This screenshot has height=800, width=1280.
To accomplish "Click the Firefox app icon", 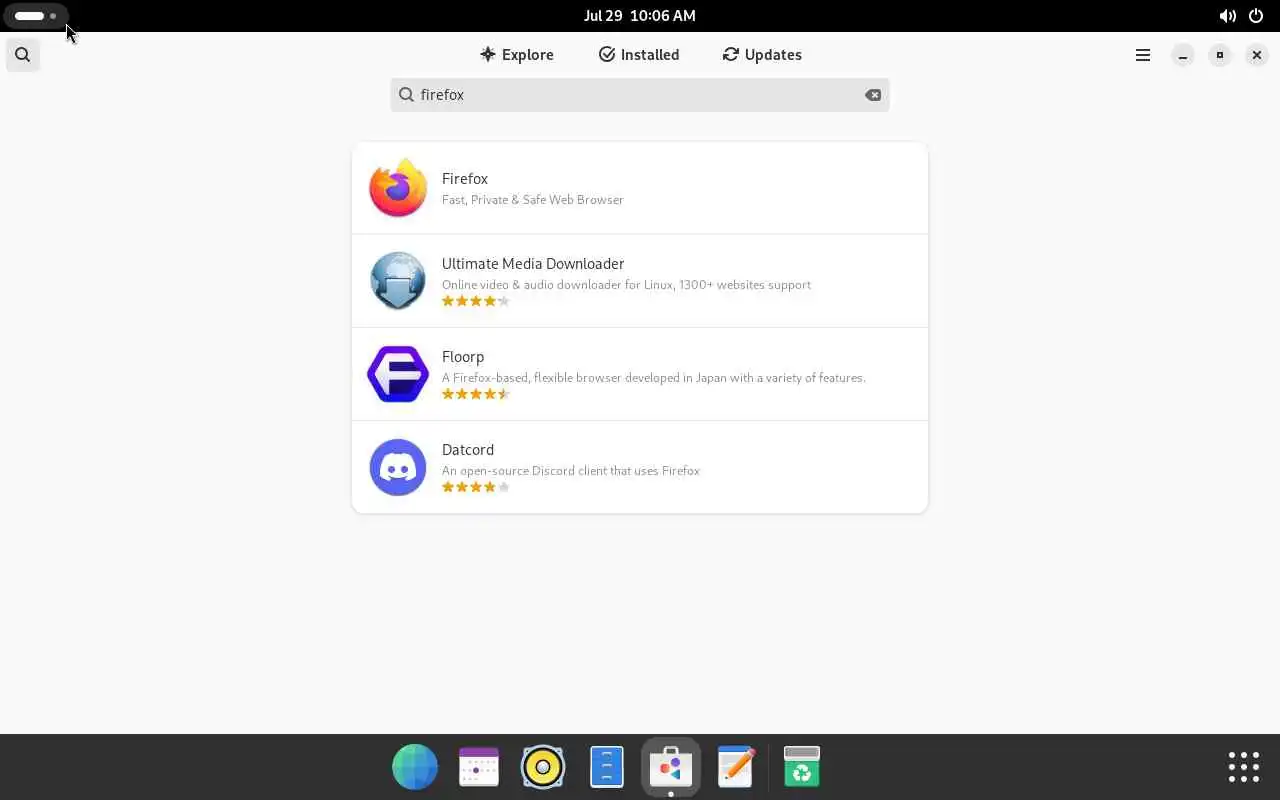I will [398, 188].
